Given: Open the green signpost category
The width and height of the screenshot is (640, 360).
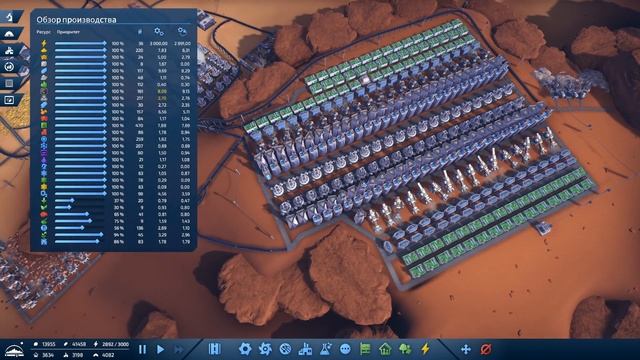Looking at the screenshot, I should click(x=365, y=349).
